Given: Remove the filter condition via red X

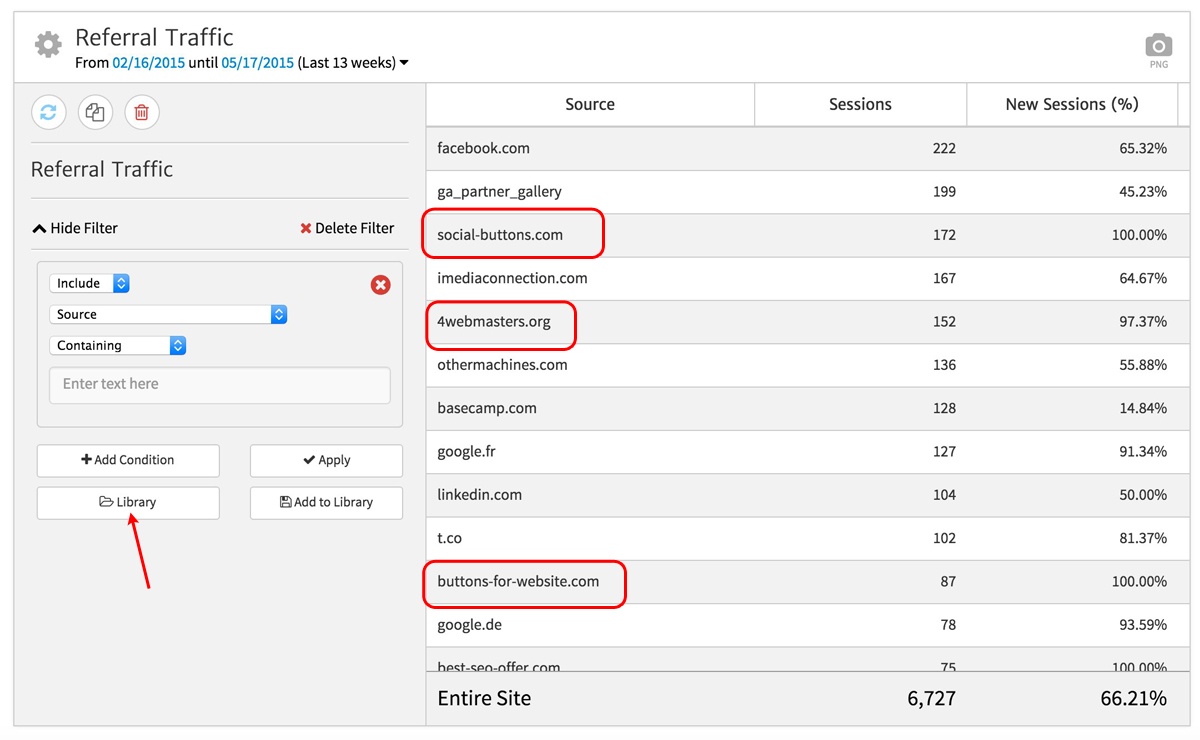Looking at the screenshot, I should (x=380, y=285).
